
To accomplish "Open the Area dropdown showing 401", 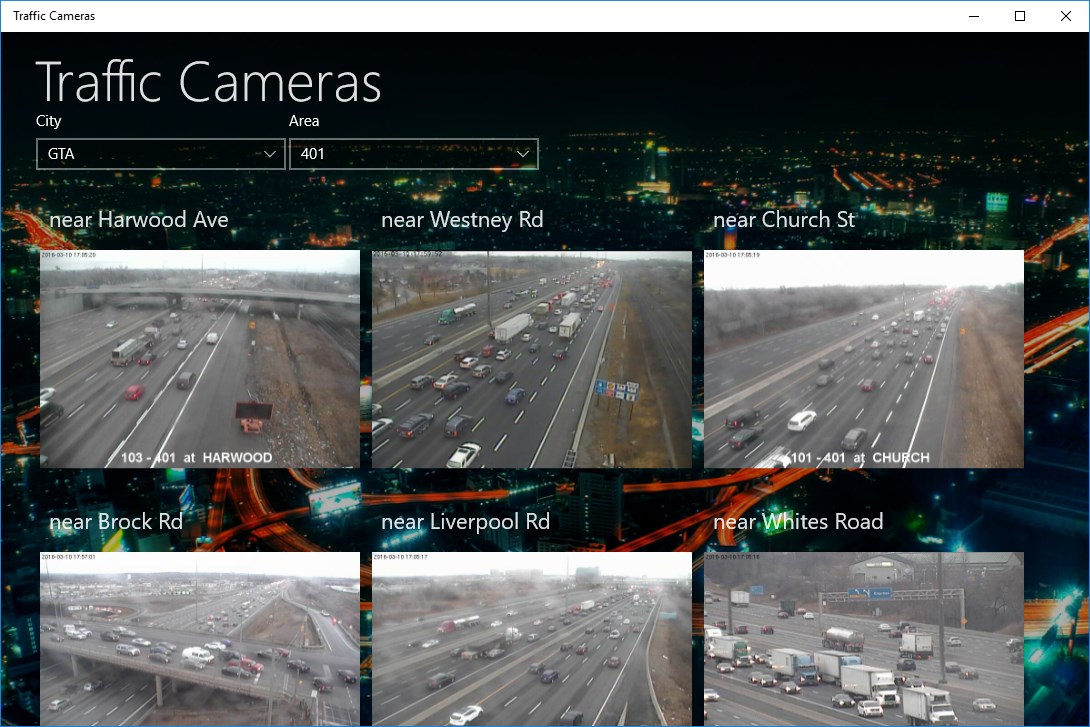I will 414,154.
